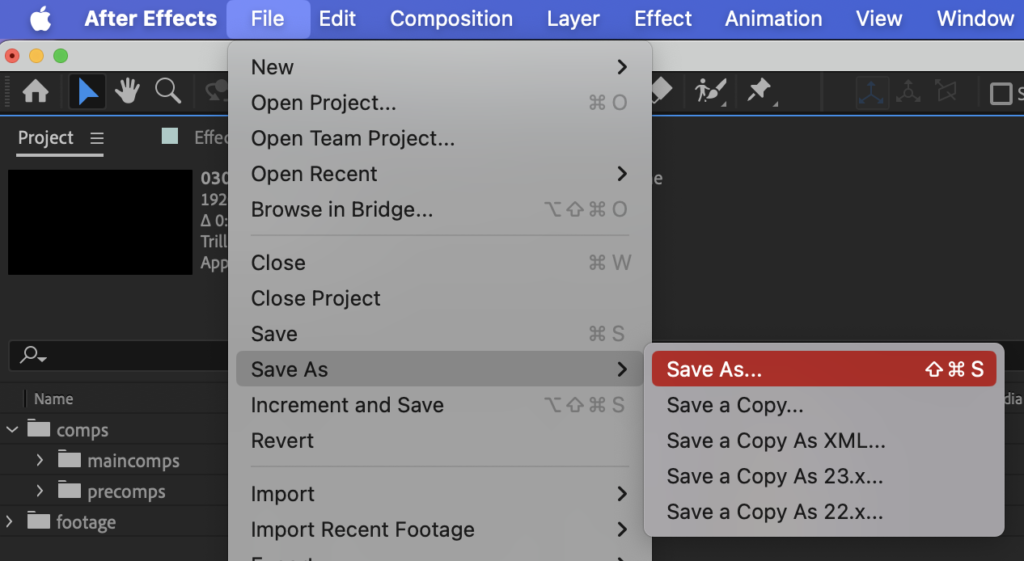The image size is (1024, 561).
Task: Click the project search field
Action: pos(120,355)
